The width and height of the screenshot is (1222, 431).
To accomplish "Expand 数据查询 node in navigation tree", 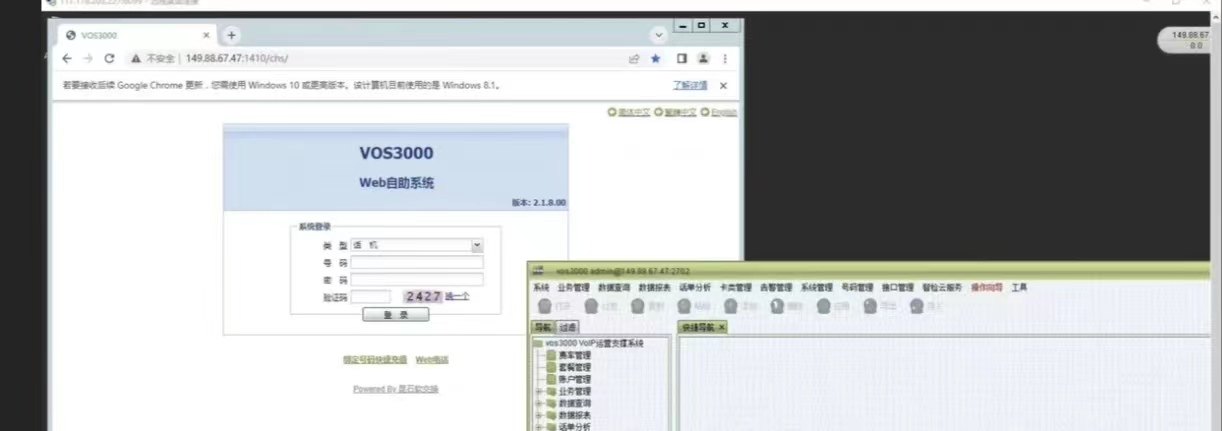I will coord(538,403).
